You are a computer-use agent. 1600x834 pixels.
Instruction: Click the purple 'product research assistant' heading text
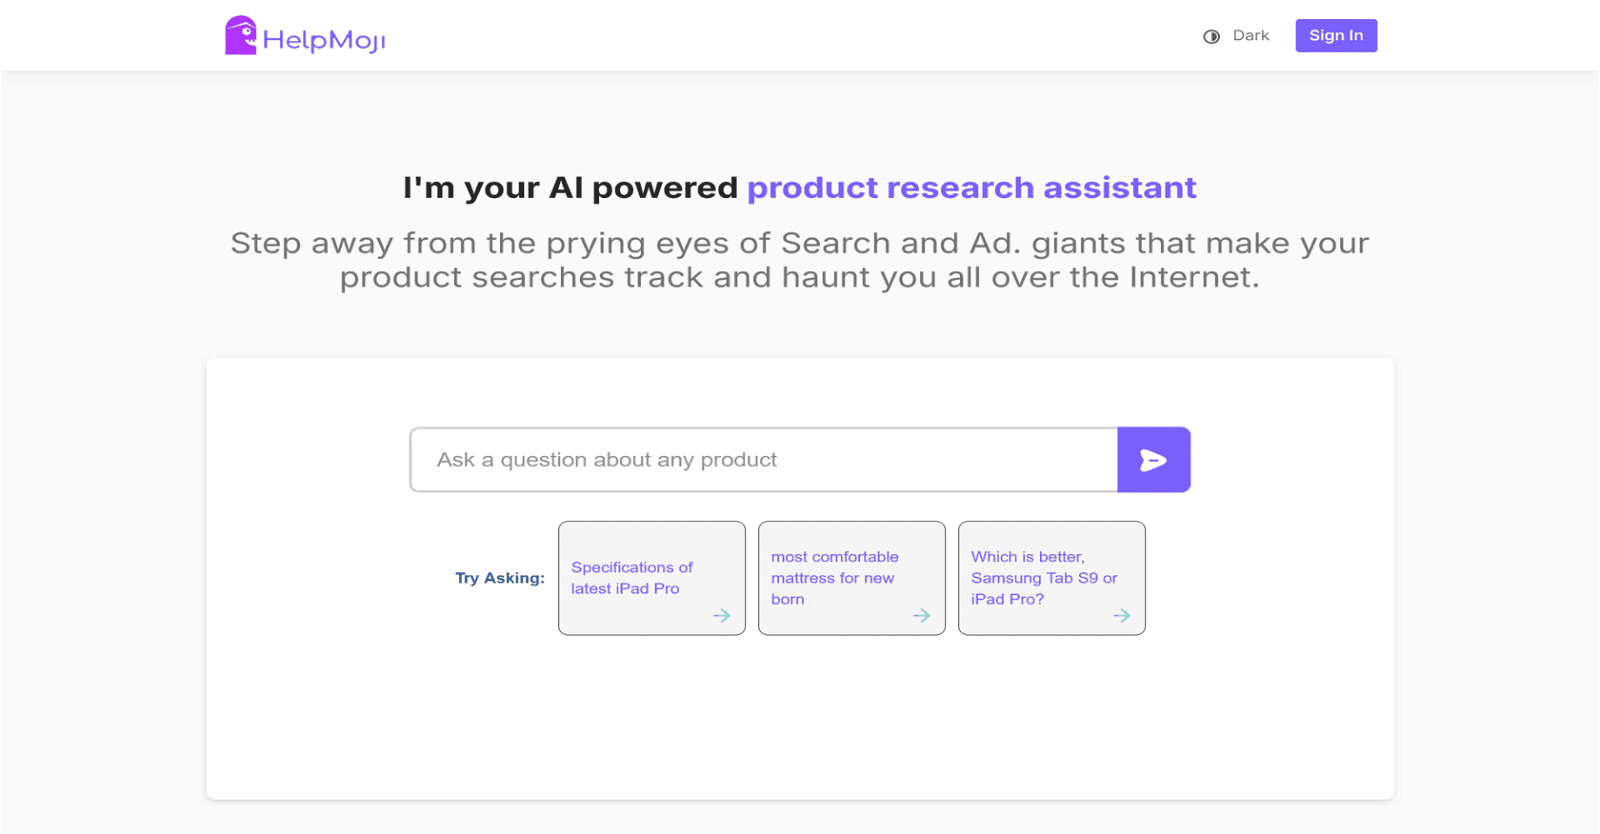coord(971,188)
